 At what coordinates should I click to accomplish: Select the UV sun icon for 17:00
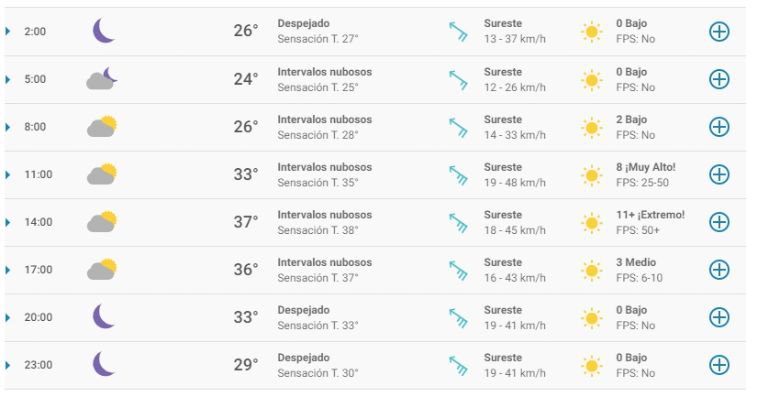tap(591, 270)
